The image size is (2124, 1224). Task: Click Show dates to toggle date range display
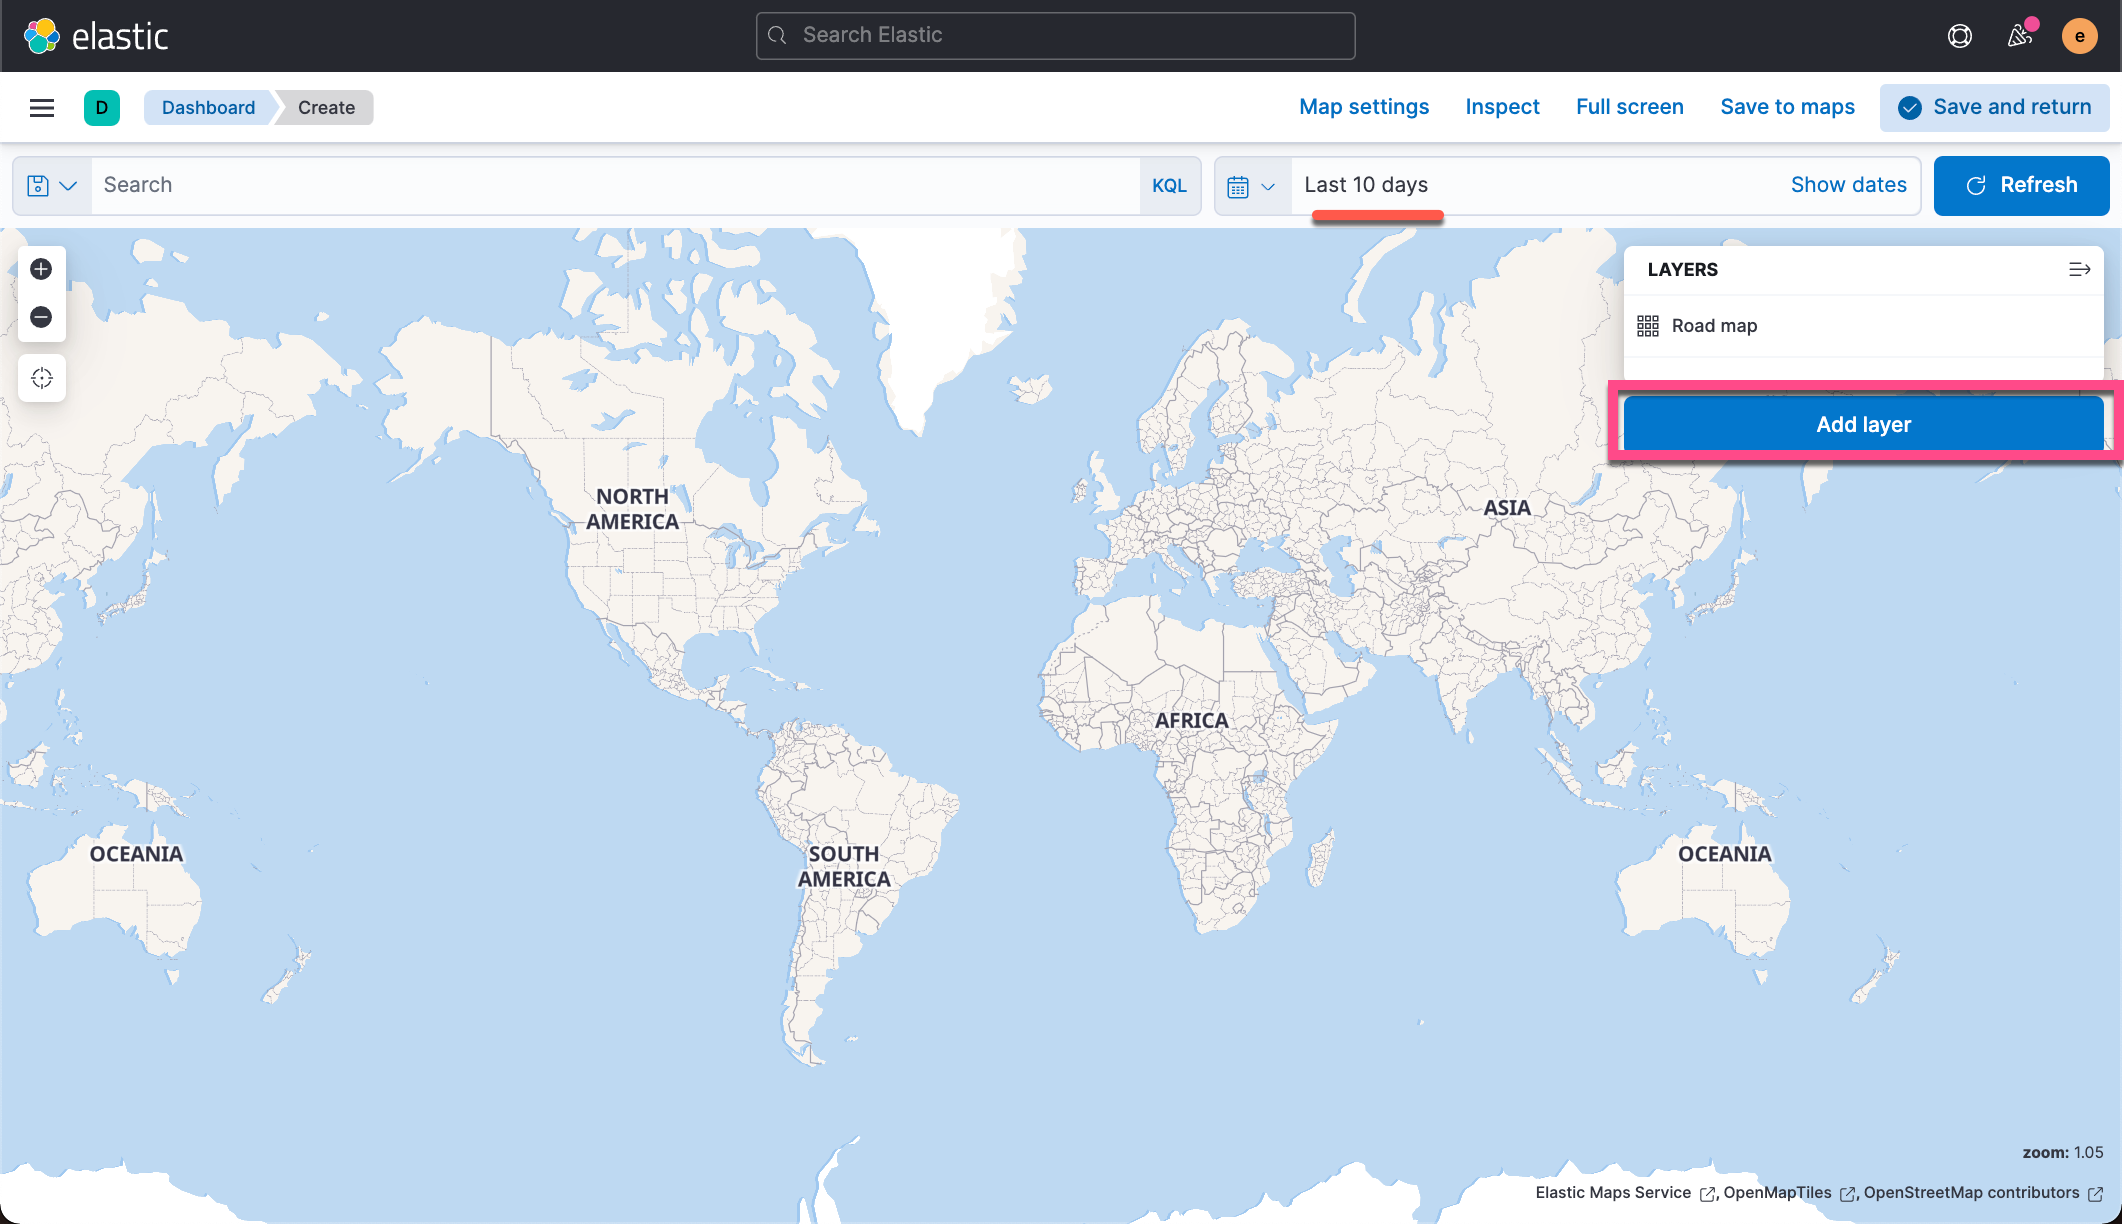[x=1848, y=184]
